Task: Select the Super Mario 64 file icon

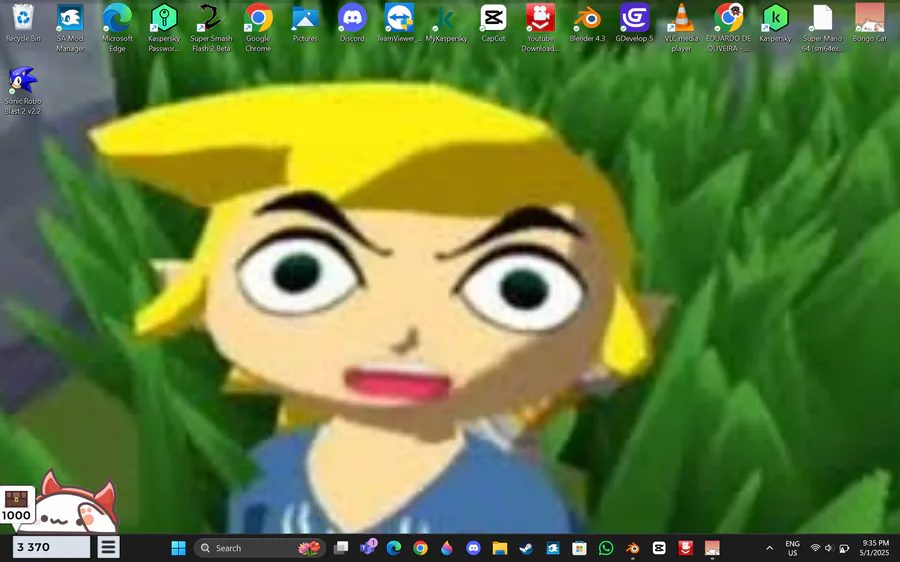Action: click(823, 28)
